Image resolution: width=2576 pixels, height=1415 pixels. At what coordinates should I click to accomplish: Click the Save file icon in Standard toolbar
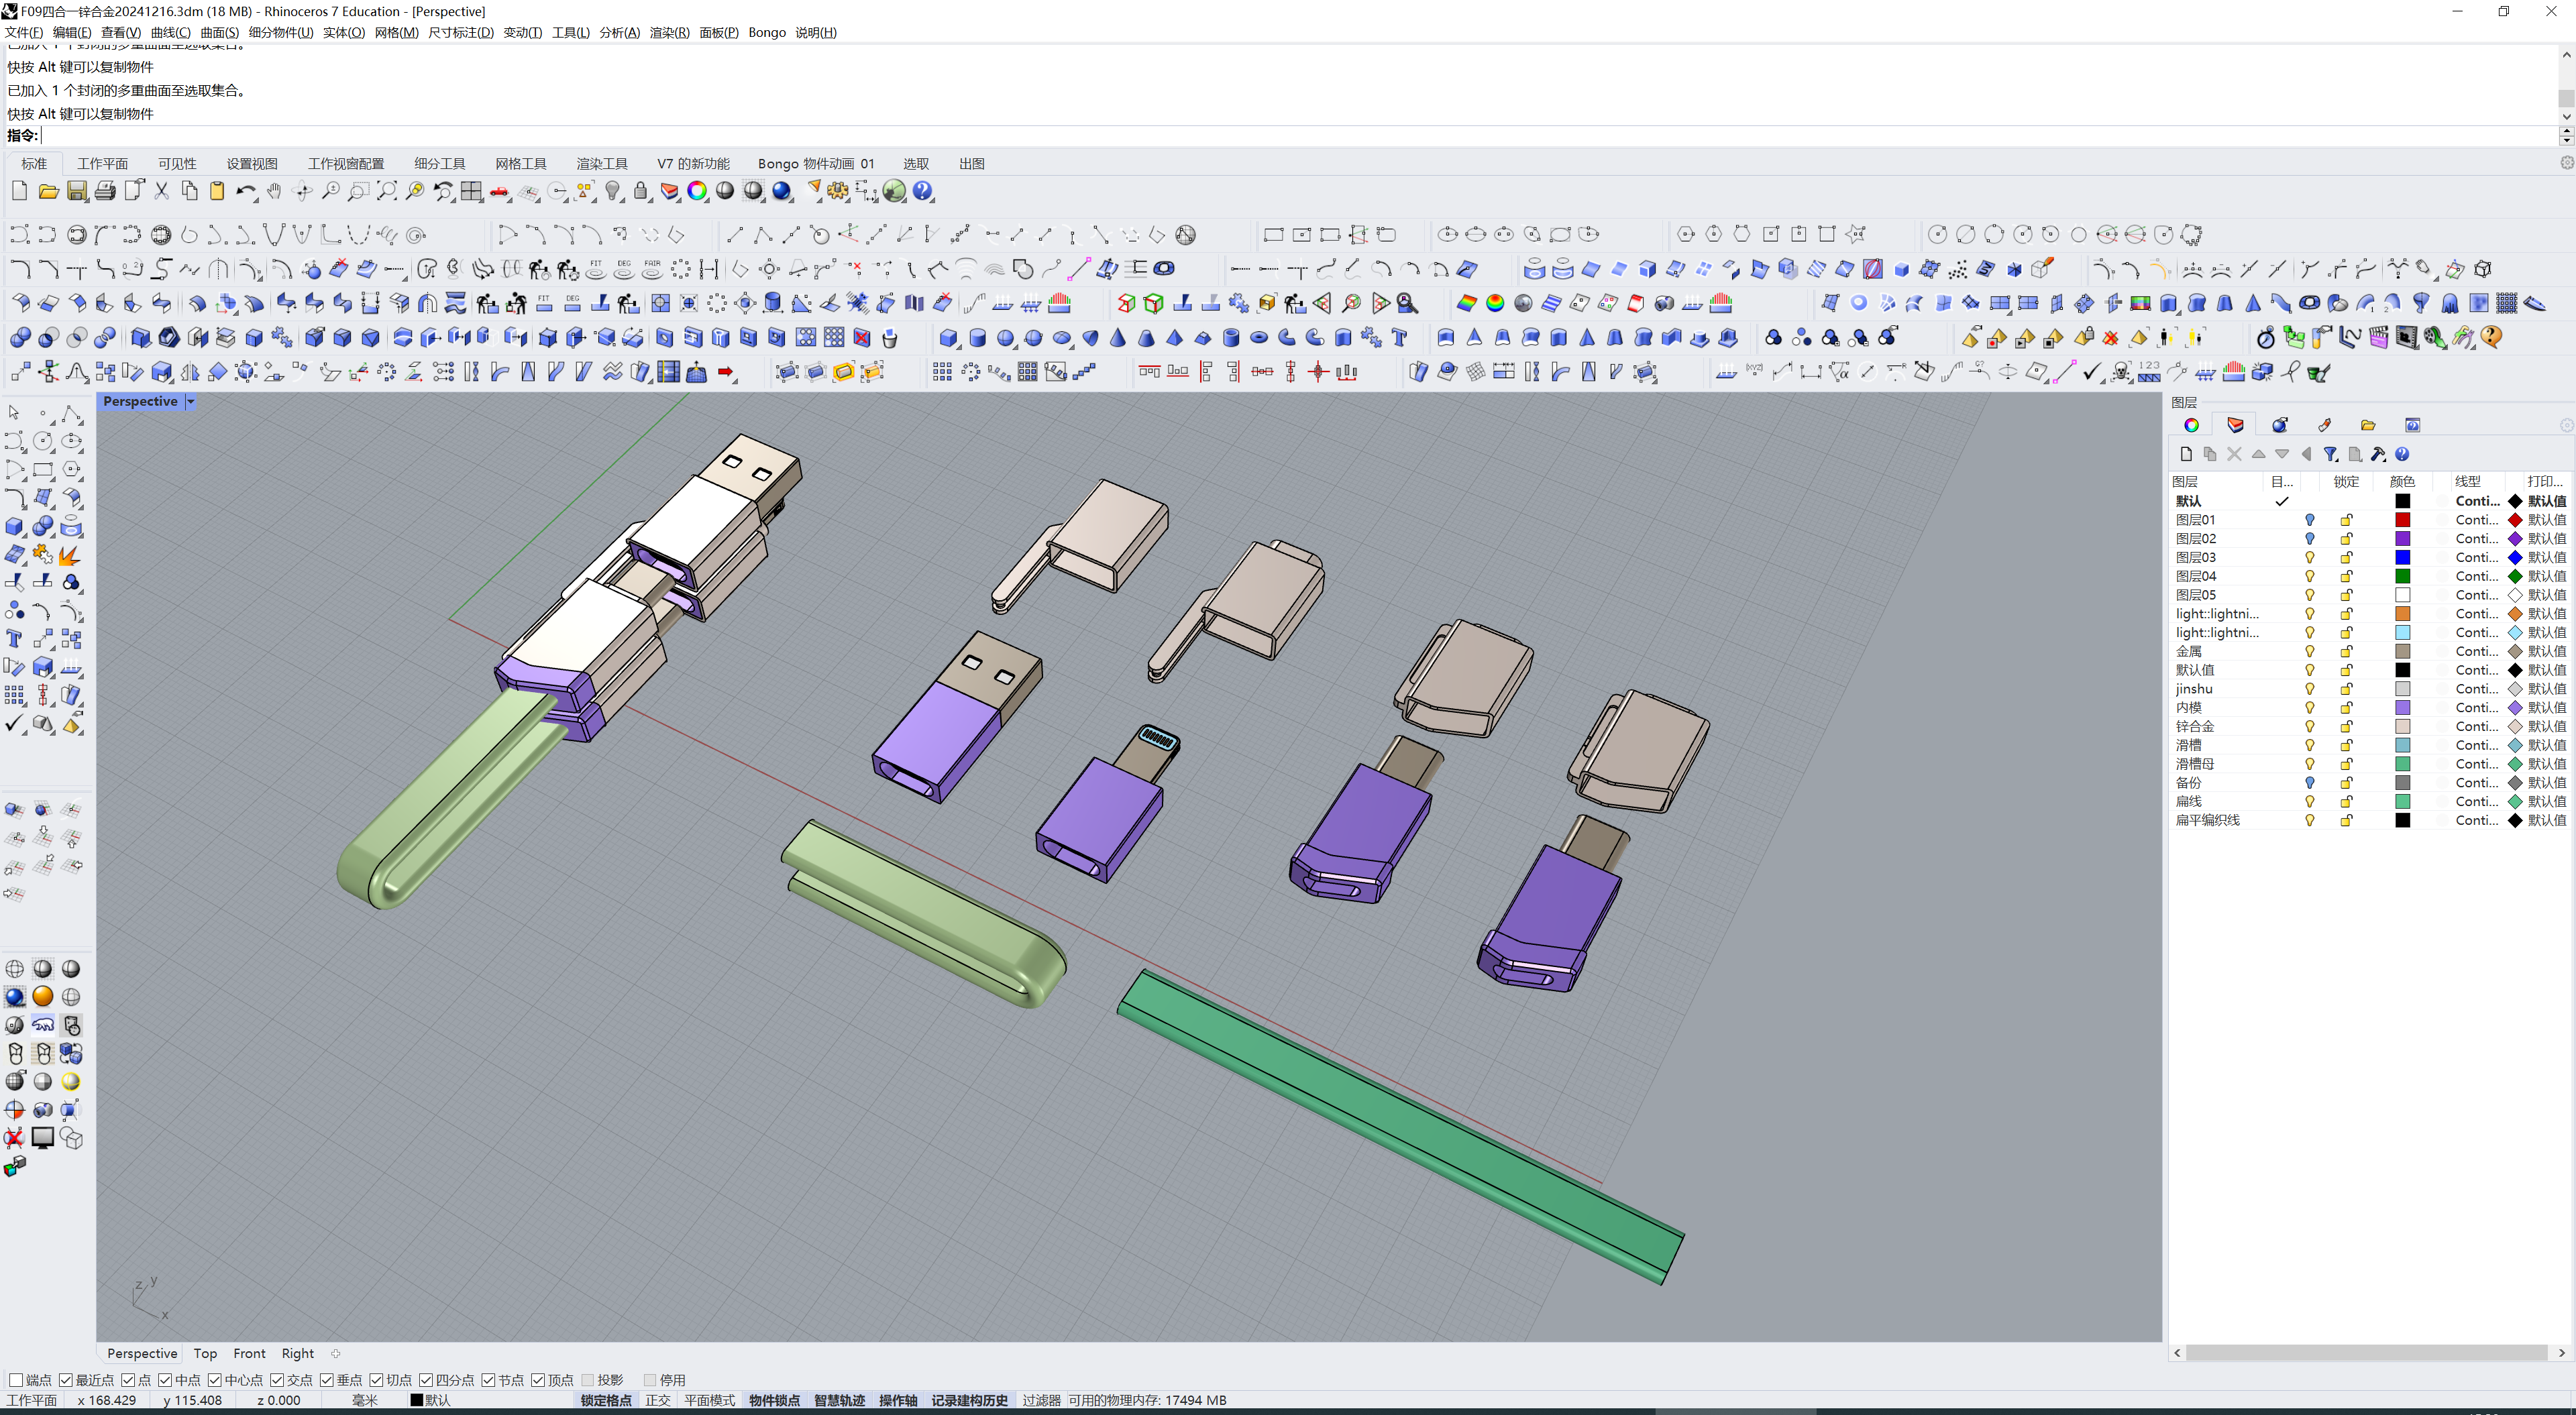coord(77,191)
